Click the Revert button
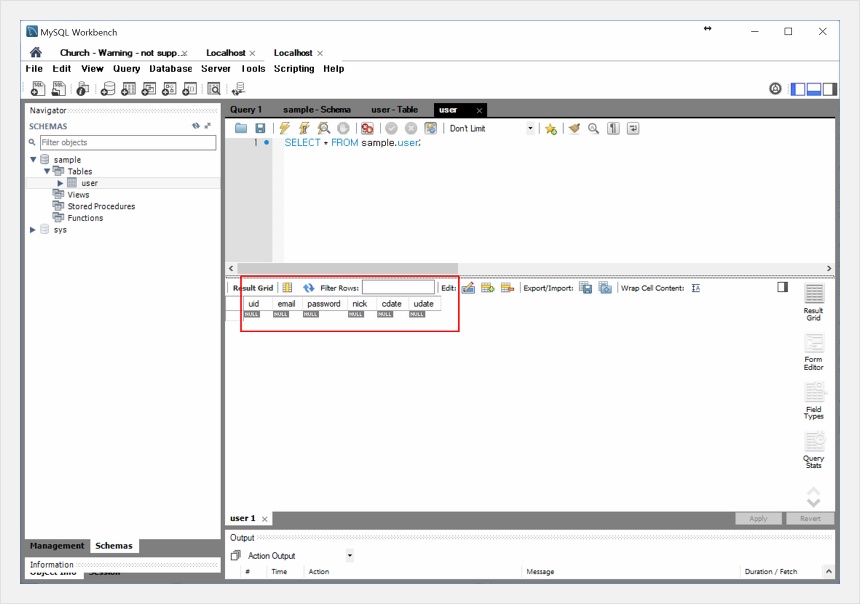The height and width of the screenshot is (604, 860). click(810, 518)
